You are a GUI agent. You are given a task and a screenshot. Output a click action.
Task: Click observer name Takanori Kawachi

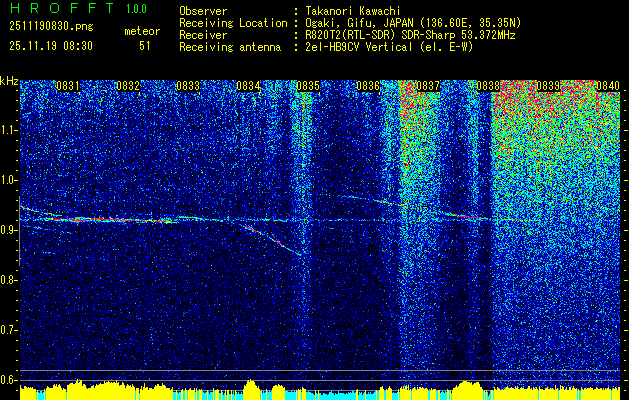pos(353,11)
